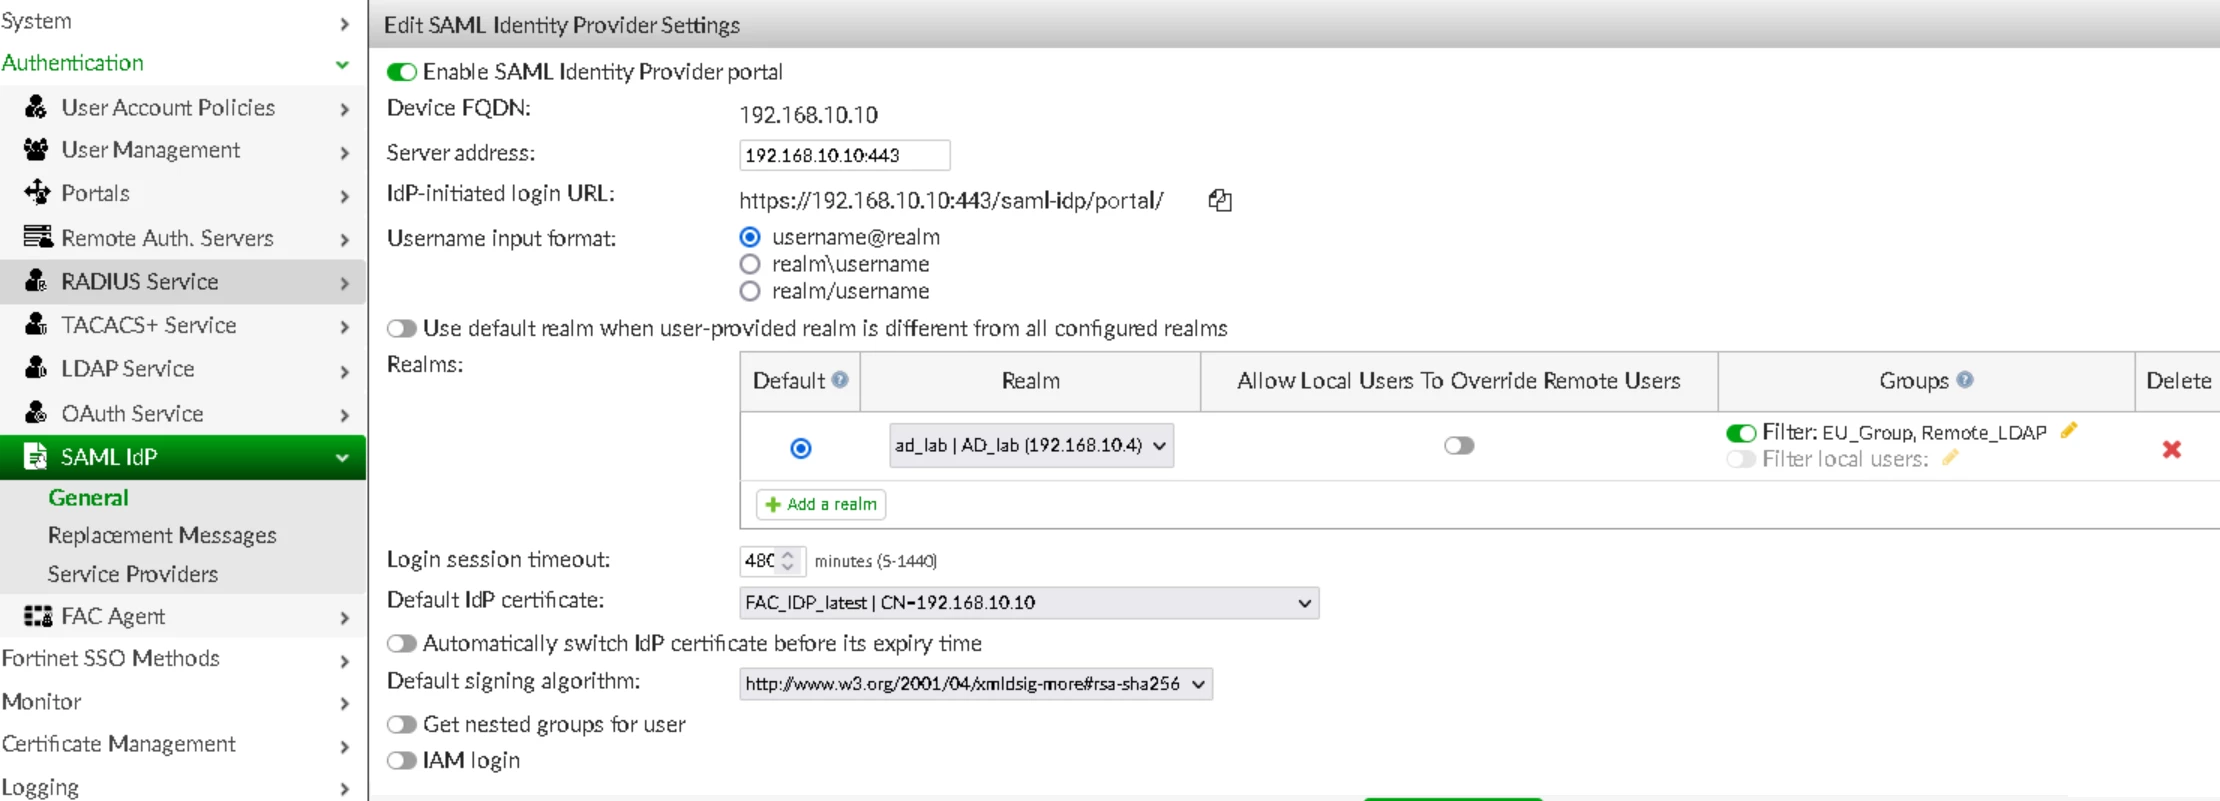Expand the System menu section

183,21
